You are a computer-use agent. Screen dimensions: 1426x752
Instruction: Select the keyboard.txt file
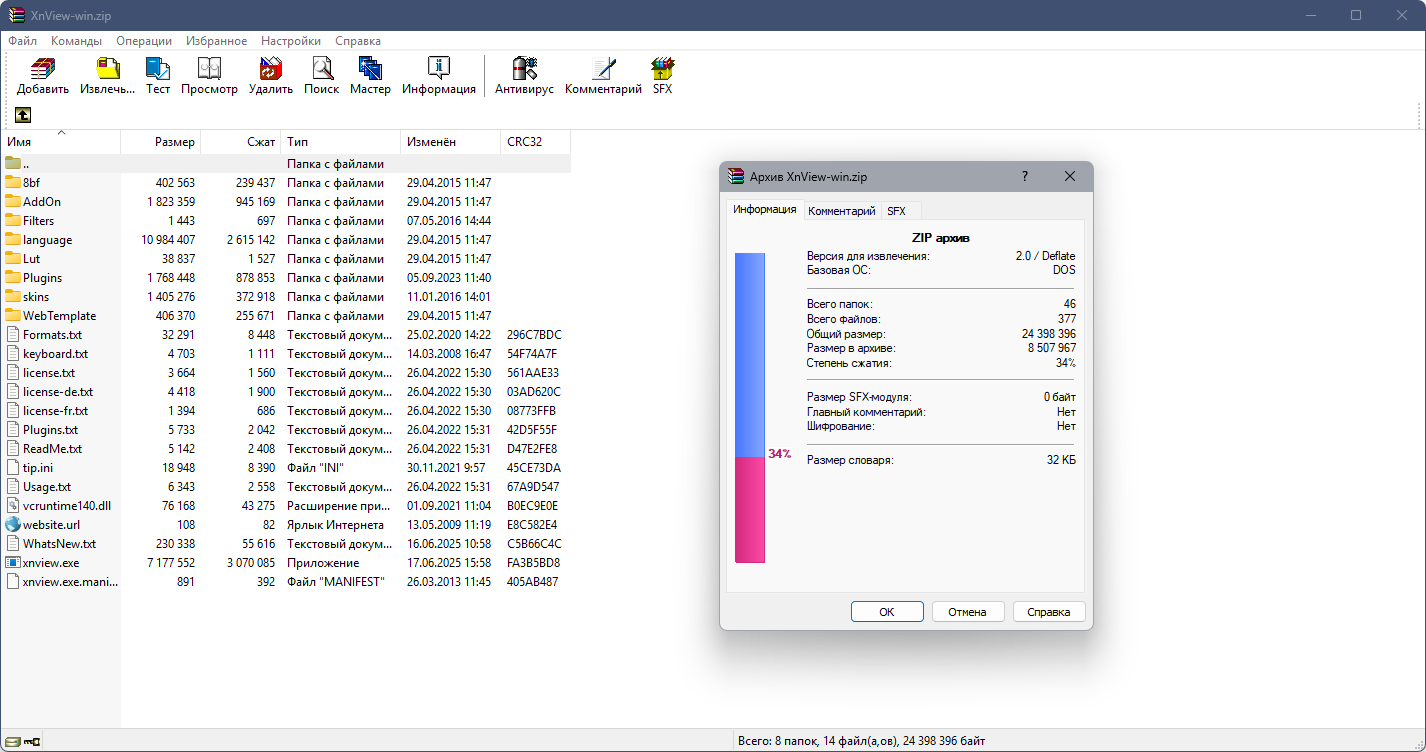click(x=286, y=354)
